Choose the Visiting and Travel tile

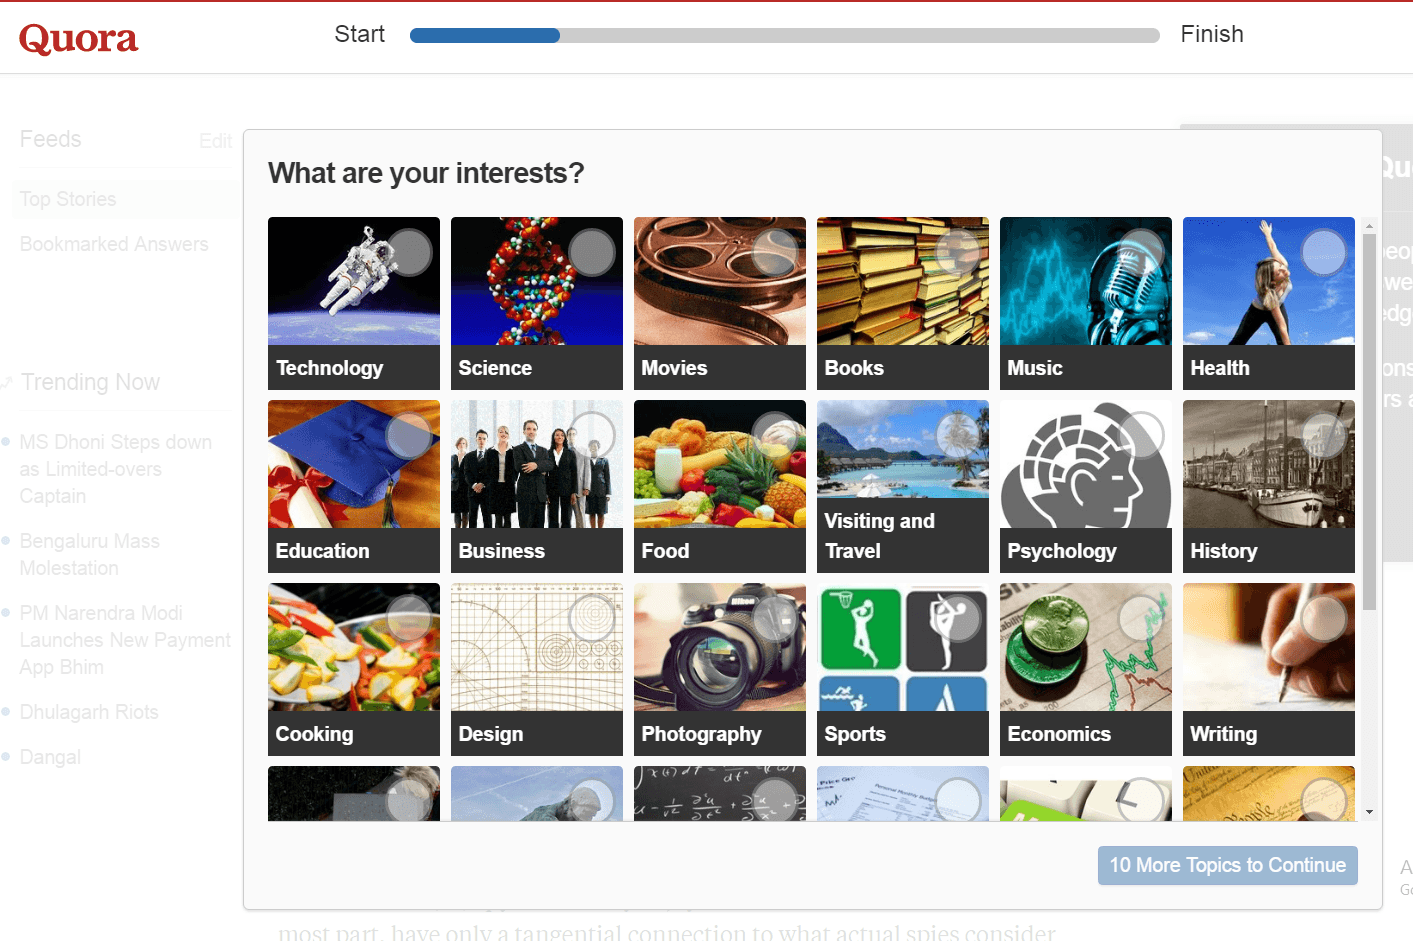click(903, 486)
